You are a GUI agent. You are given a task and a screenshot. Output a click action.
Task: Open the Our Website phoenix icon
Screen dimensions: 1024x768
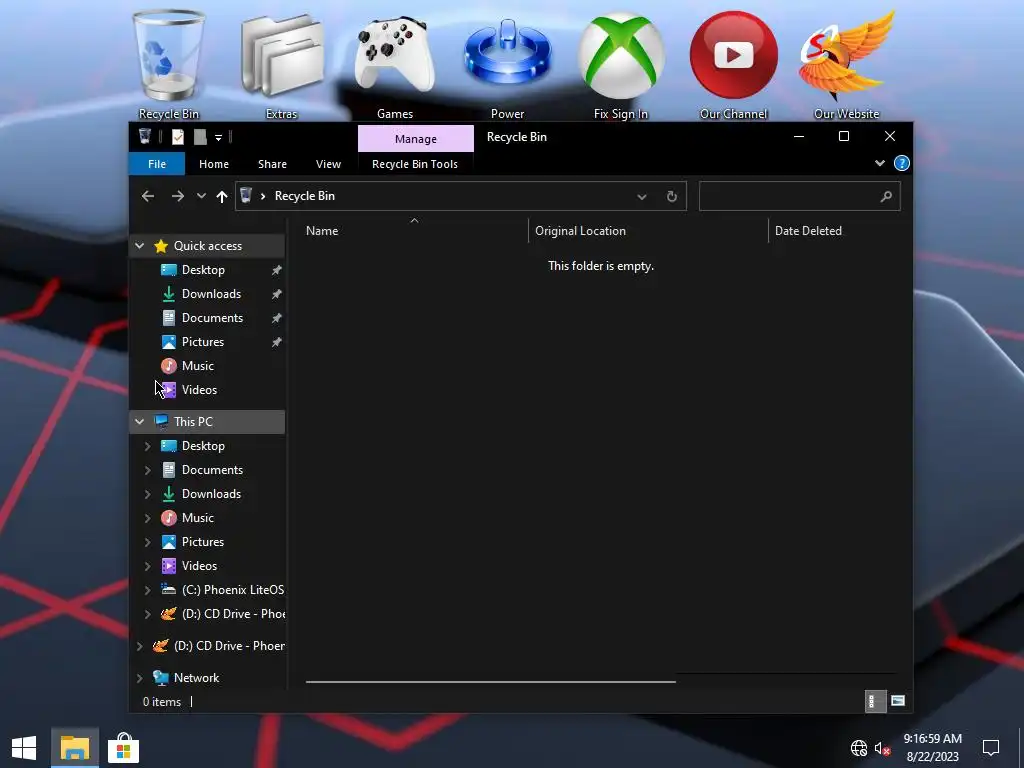[x=846, y=64]
